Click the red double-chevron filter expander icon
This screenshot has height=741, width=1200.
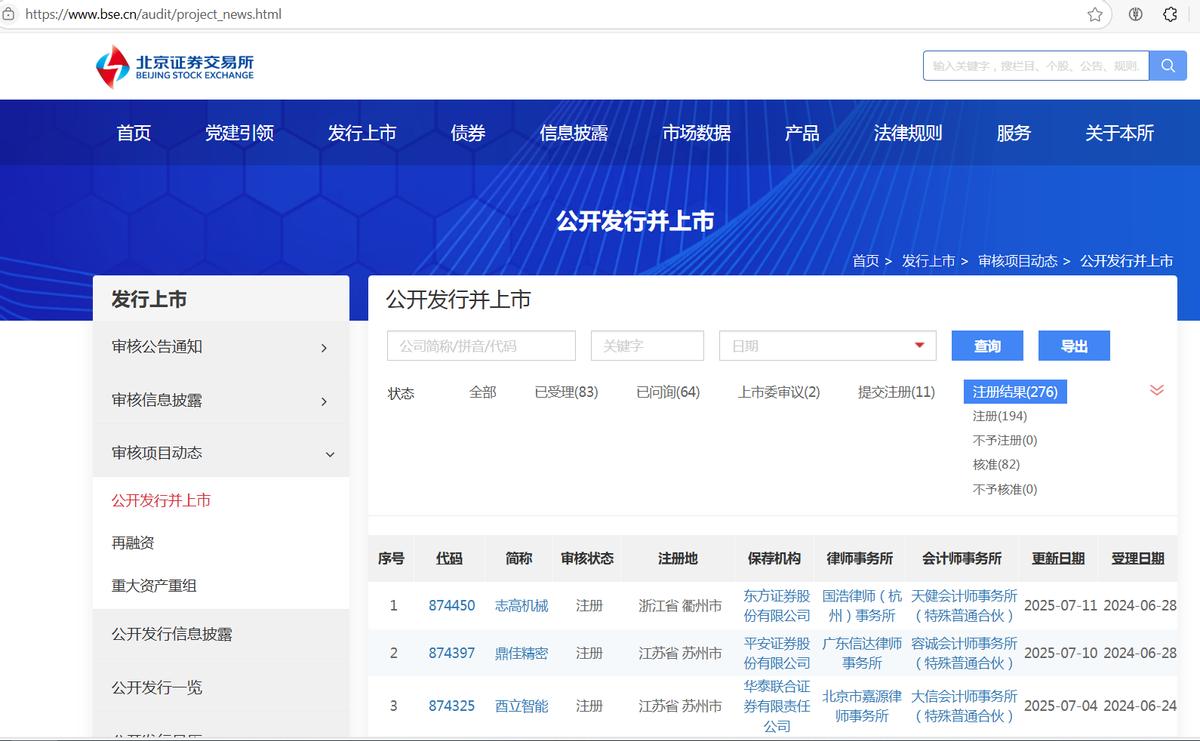point(1157,390)
